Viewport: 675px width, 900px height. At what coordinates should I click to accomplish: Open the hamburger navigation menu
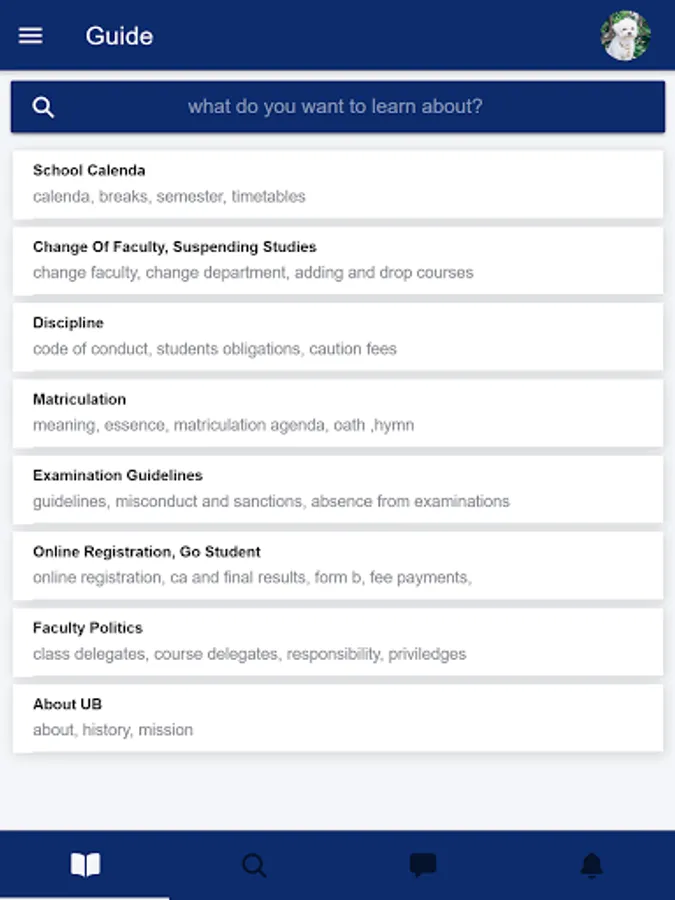point(31,36)
